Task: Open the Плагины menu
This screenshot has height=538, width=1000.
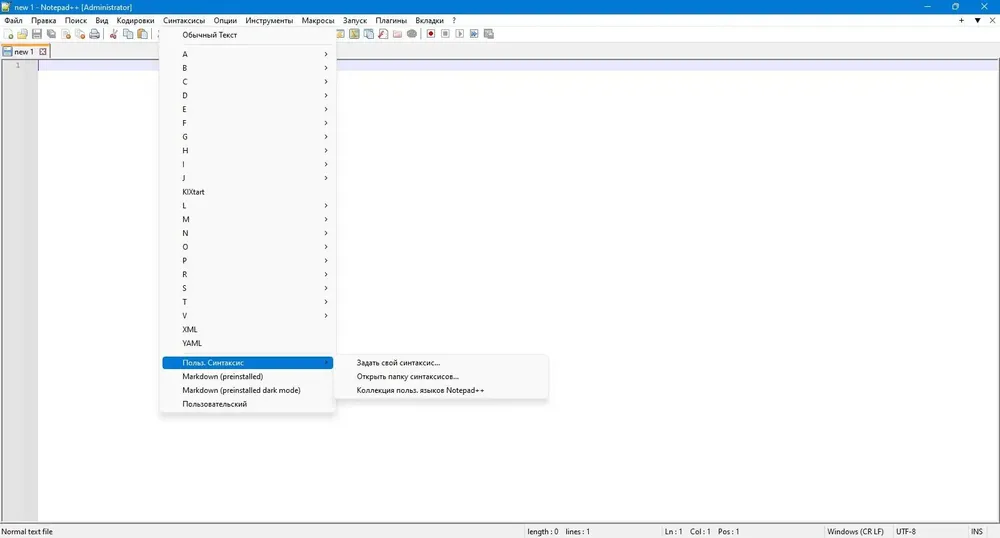Action: pyautogui.click(x=391, y=20)
